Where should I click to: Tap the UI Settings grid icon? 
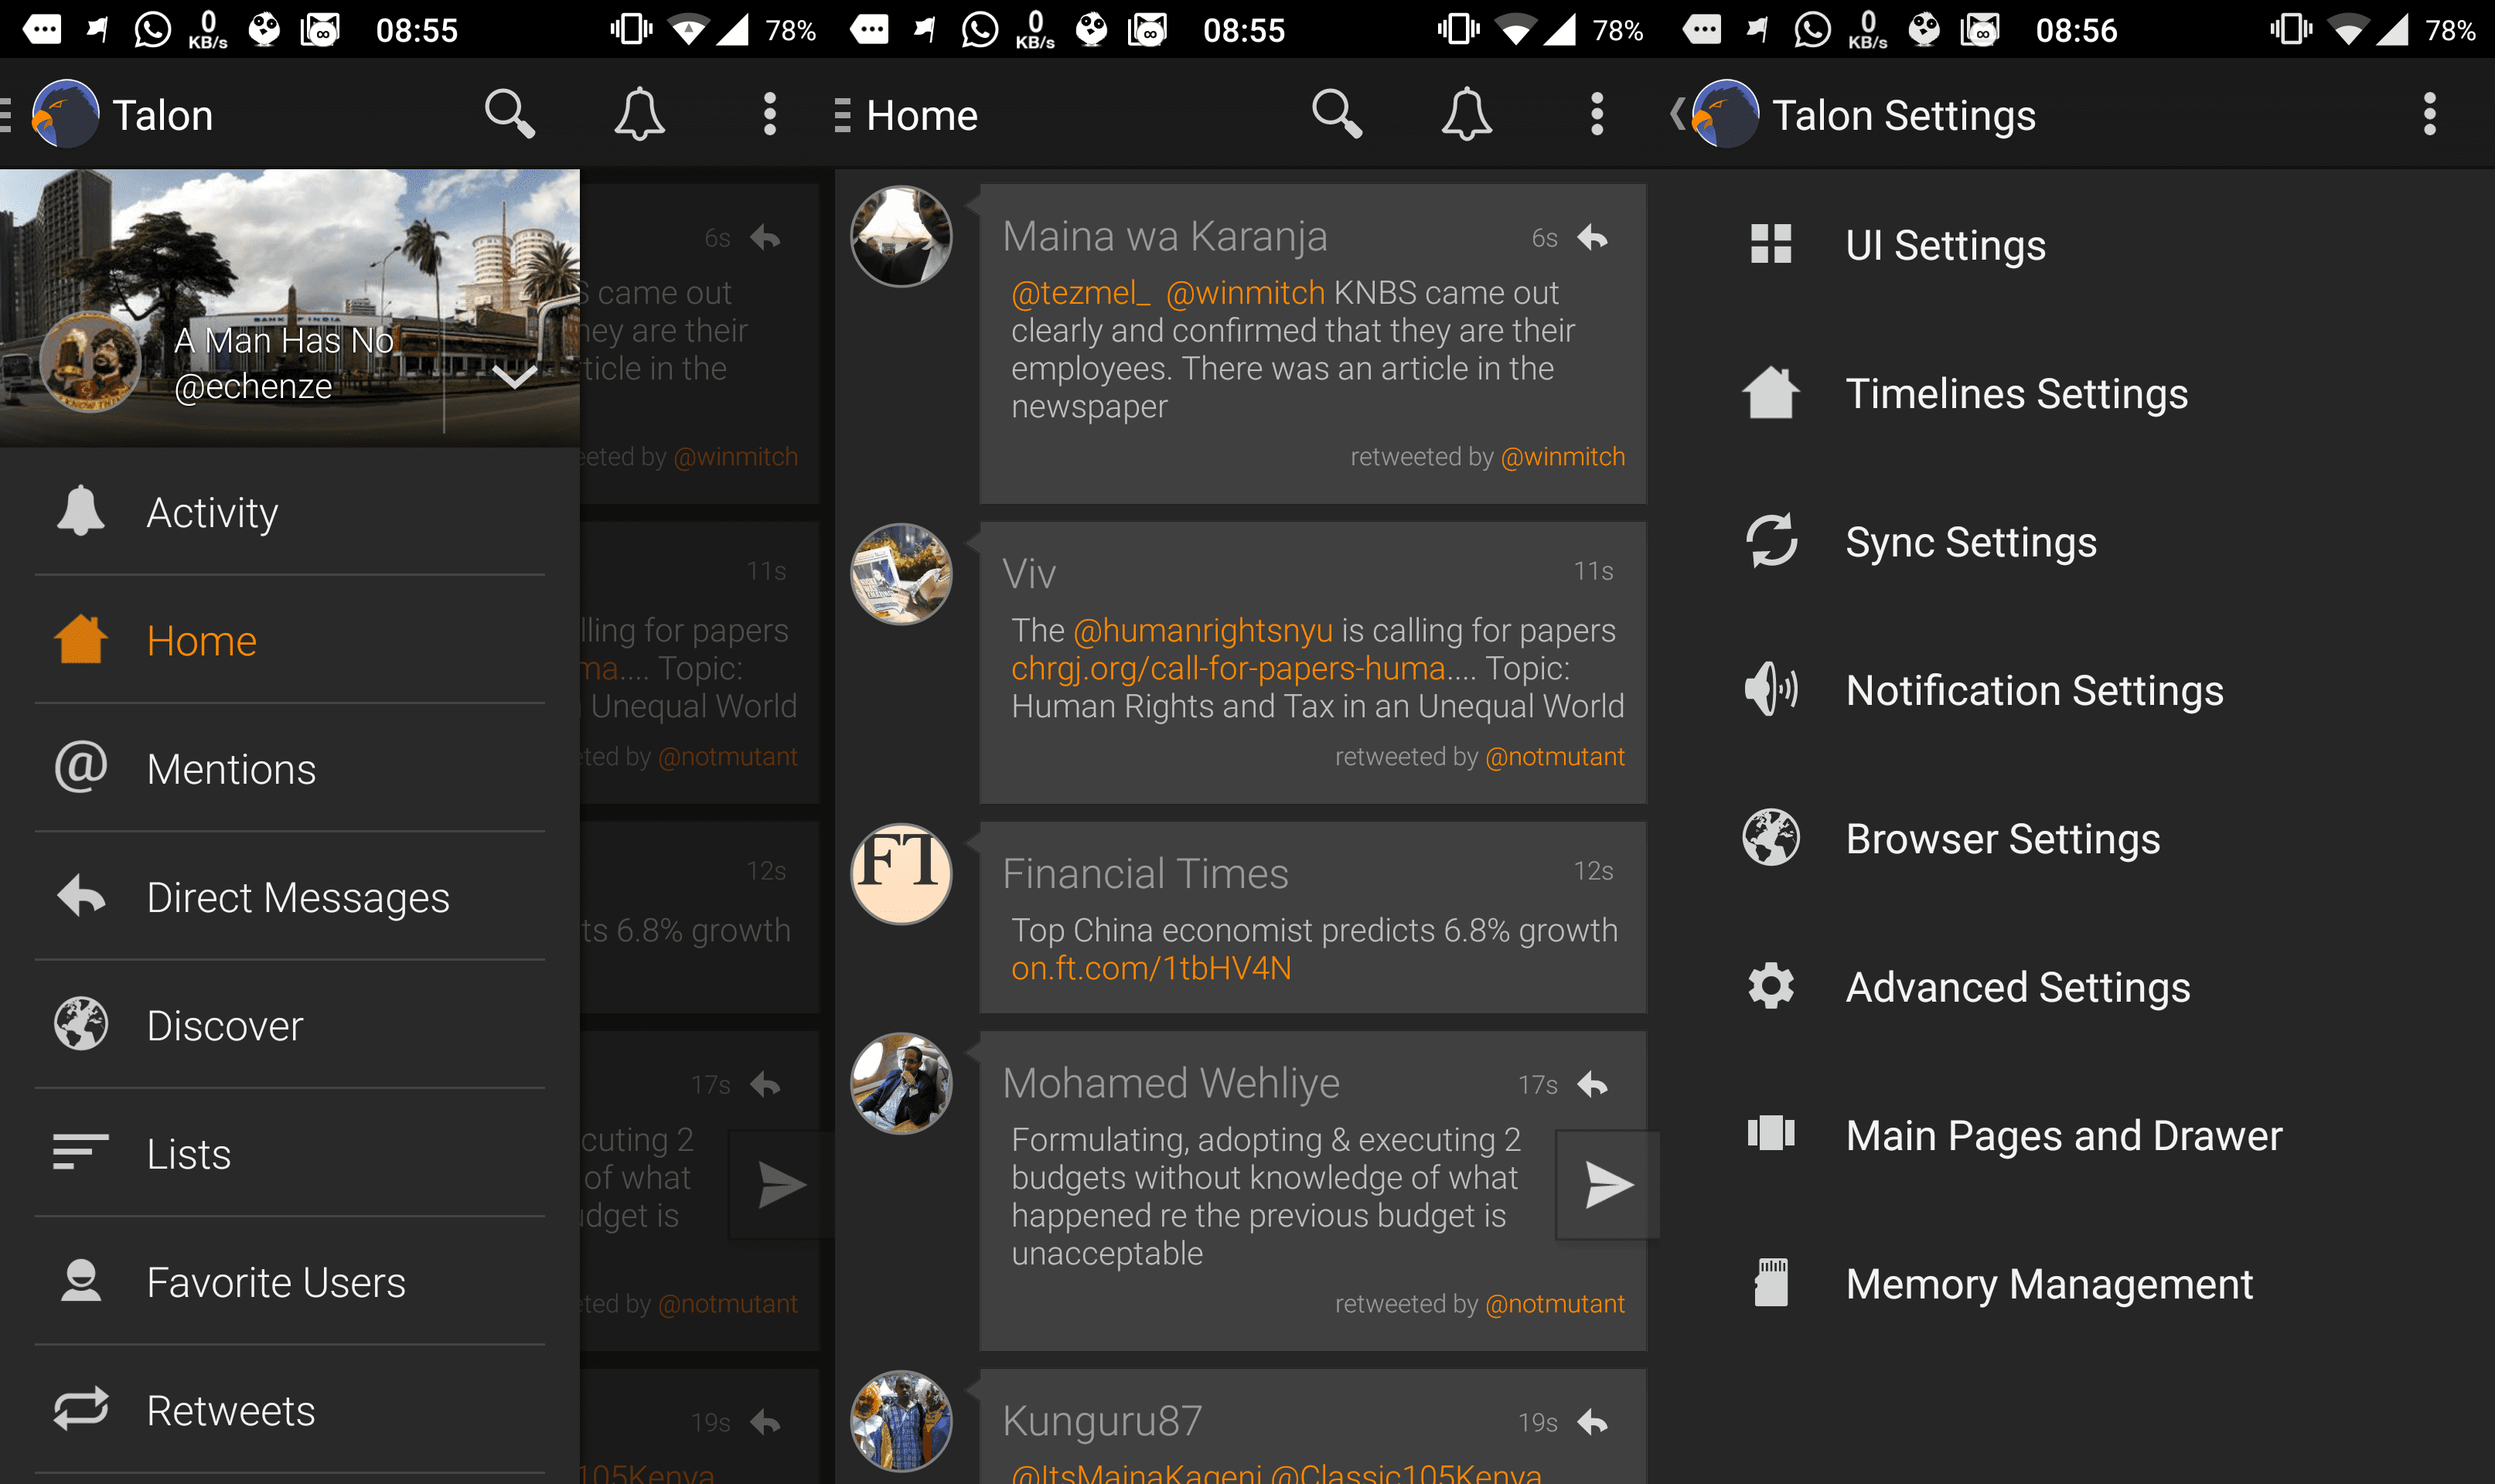coord(1771,243)
